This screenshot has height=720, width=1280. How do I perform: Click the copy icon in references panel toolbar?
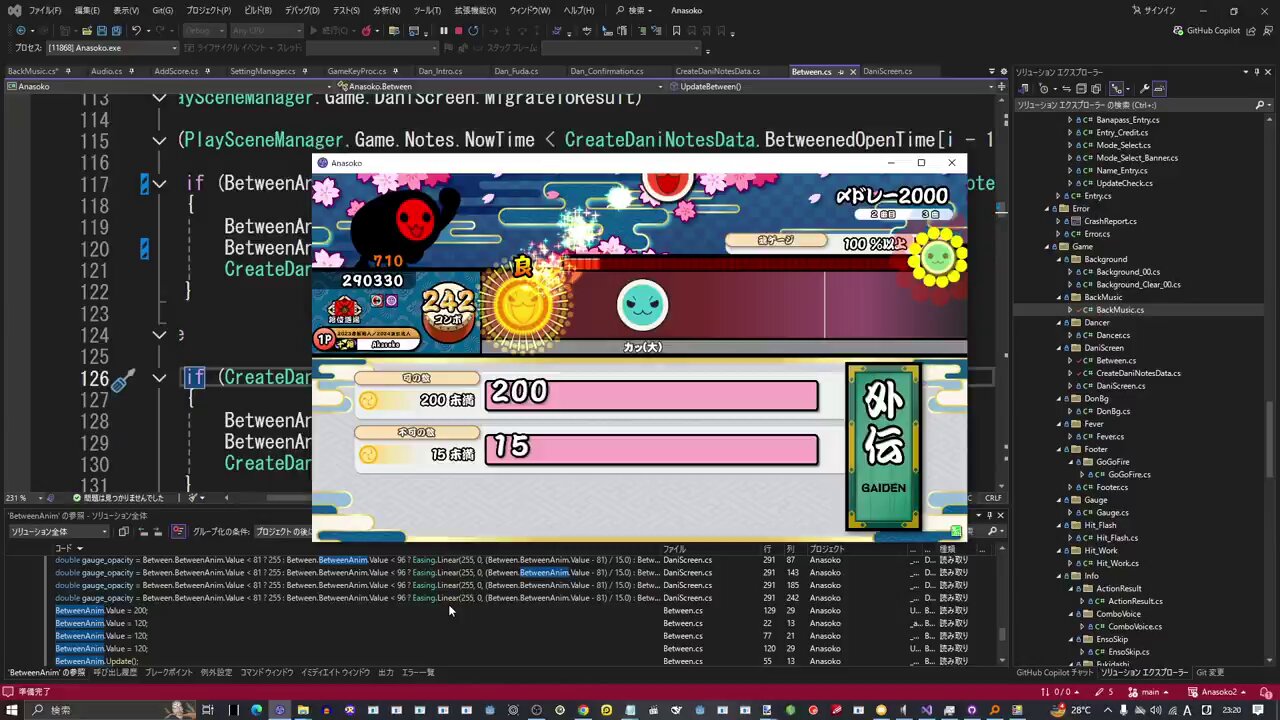tap(123, 532)
